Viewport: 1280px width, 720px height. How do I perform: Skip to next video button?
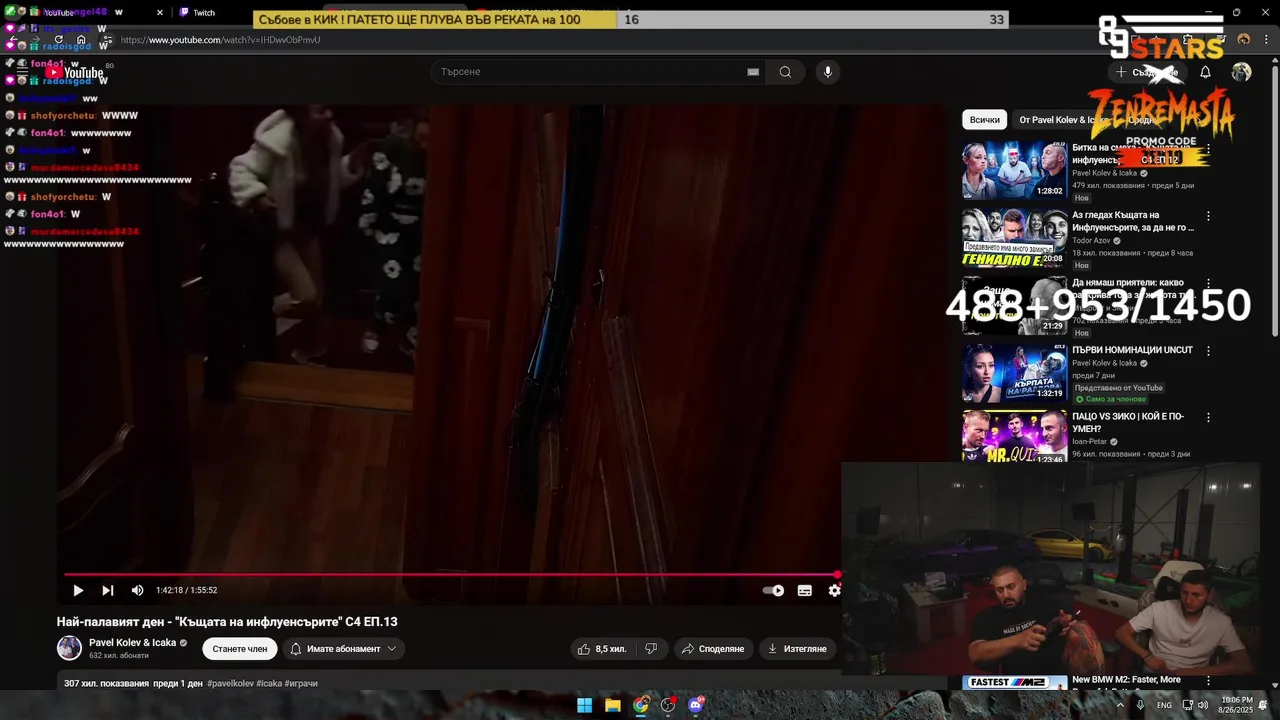108,590
